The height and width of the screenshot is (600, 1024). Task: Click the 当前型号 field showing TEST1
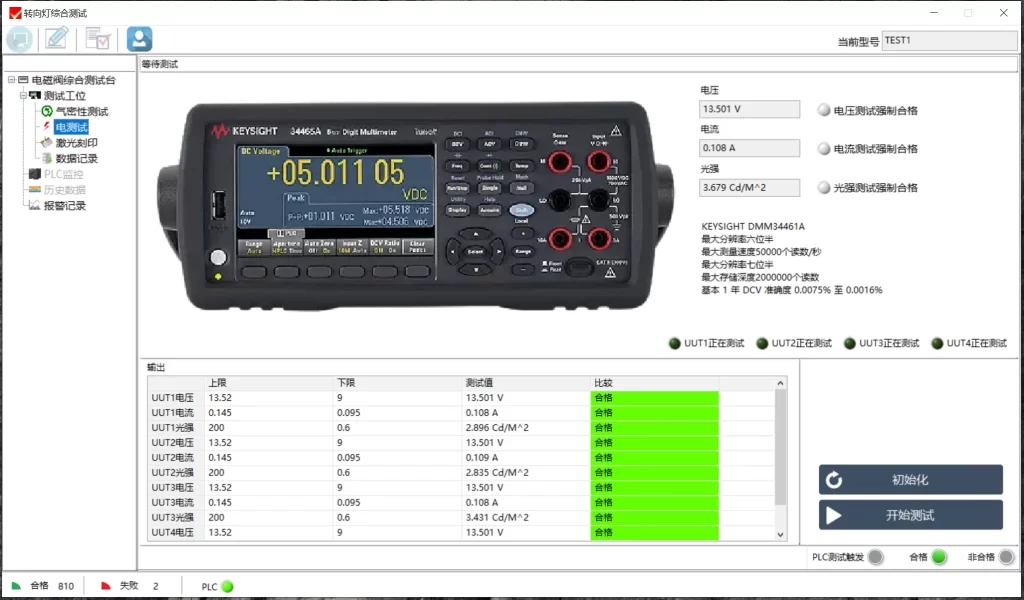pyautogui.click(x=950, y=40)
